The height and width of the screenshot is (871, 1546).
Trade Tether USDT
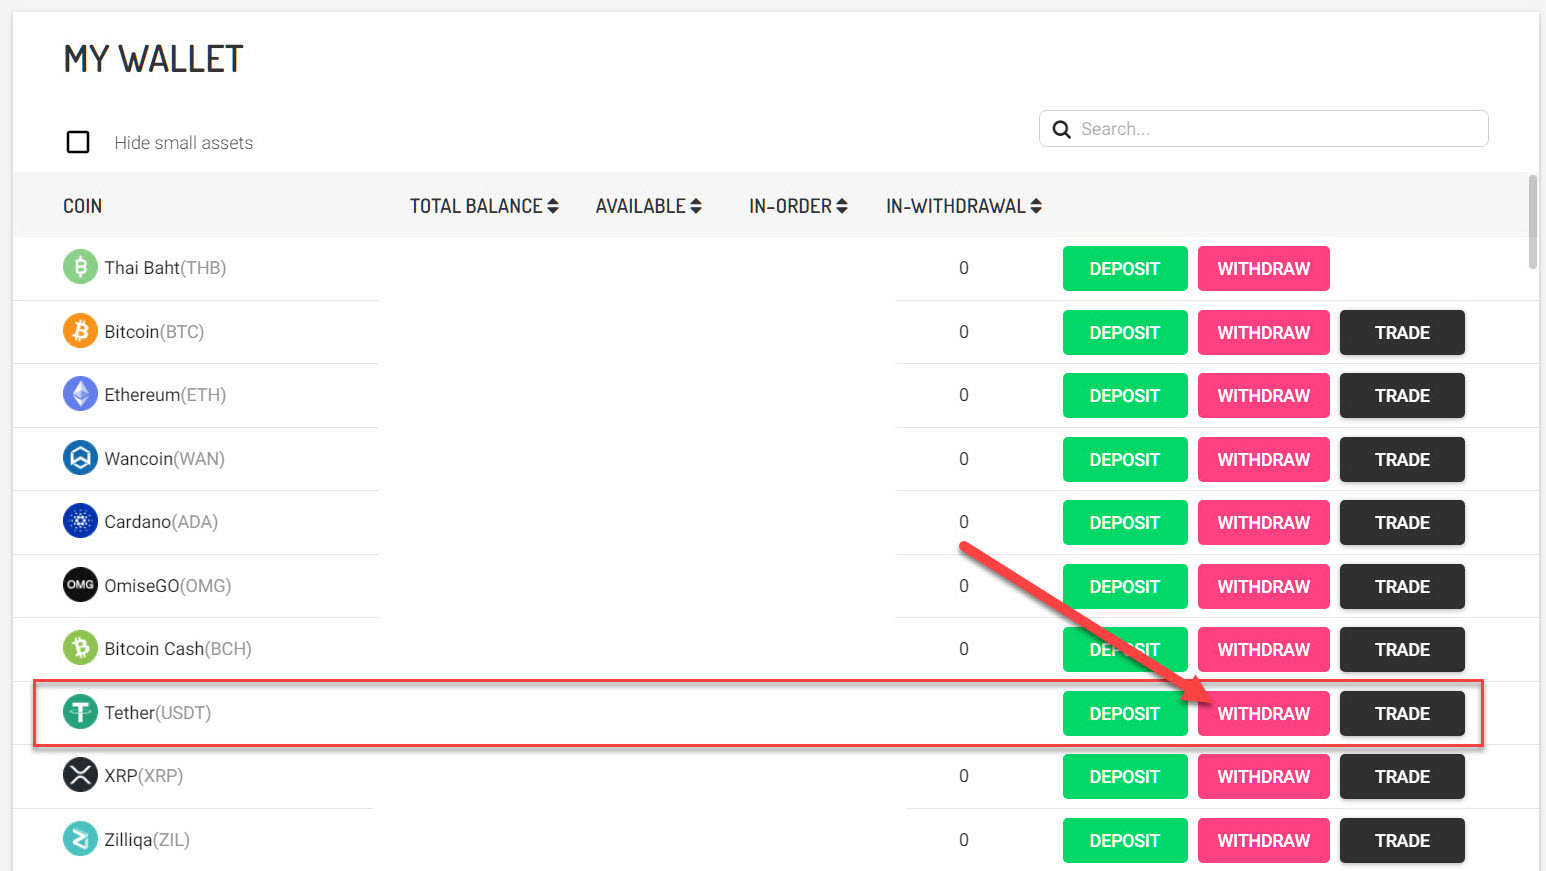1402,713
